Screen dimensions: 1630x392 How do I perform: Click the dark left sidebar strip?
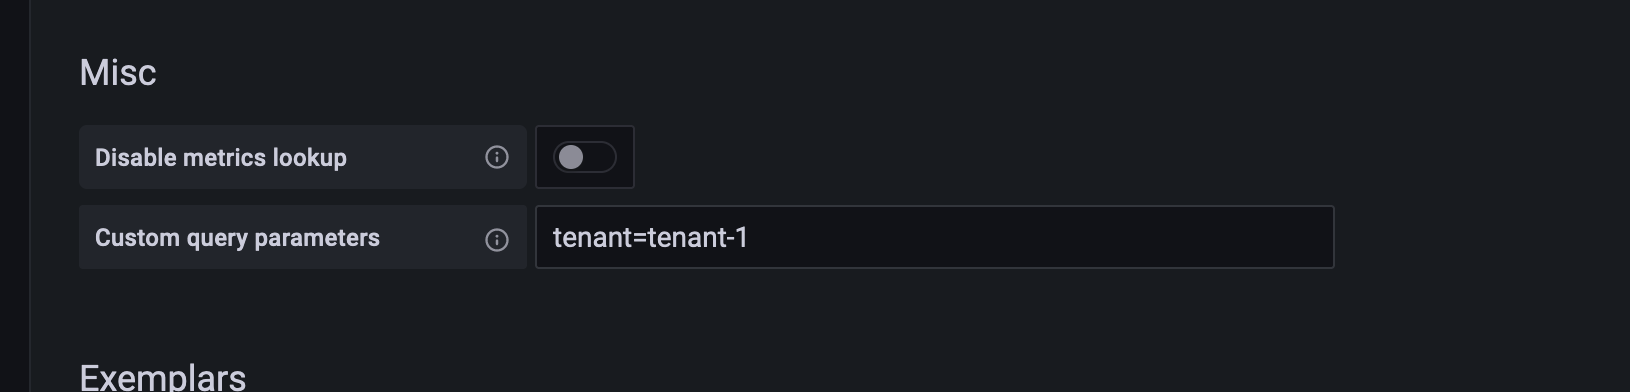pos(15,196)
